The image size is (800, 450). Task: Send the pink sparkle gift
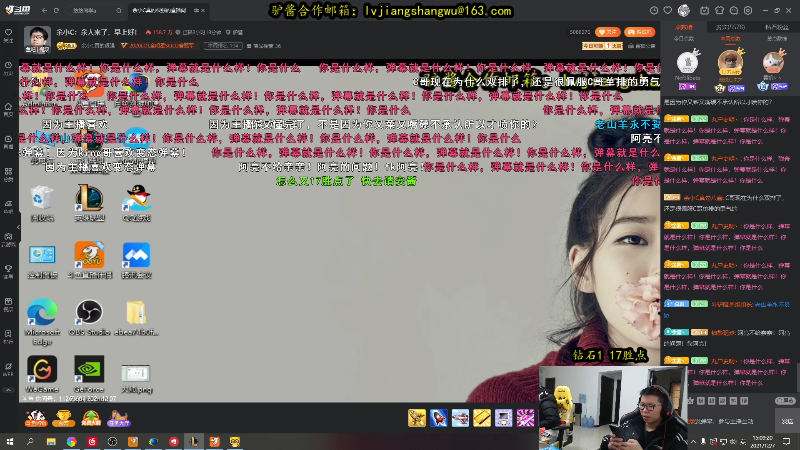tap(525, 418)
